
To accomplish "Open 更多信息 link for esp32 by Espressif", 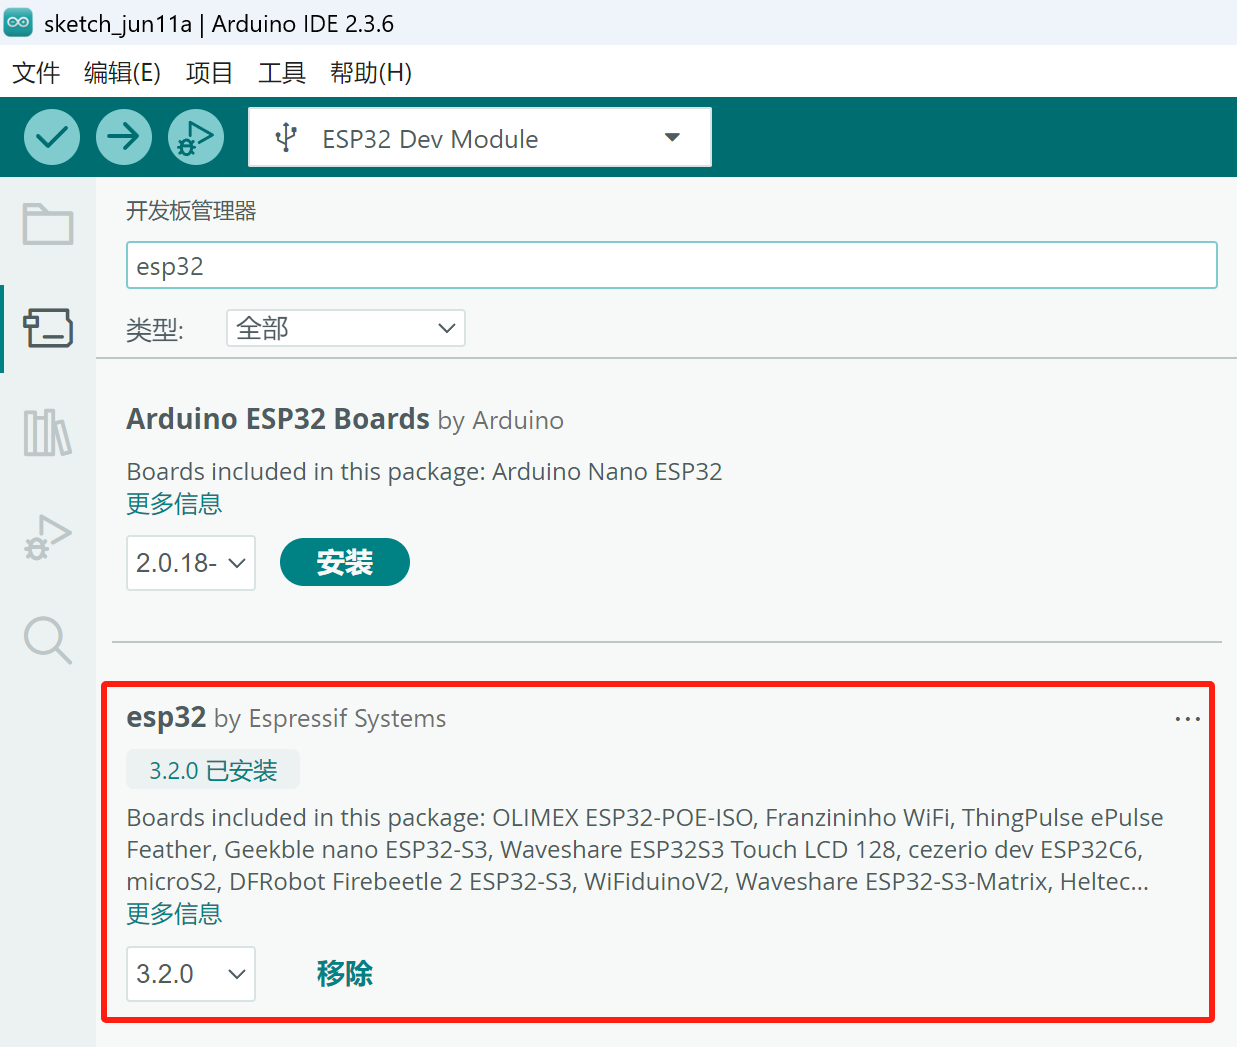I will coord(174,914).
